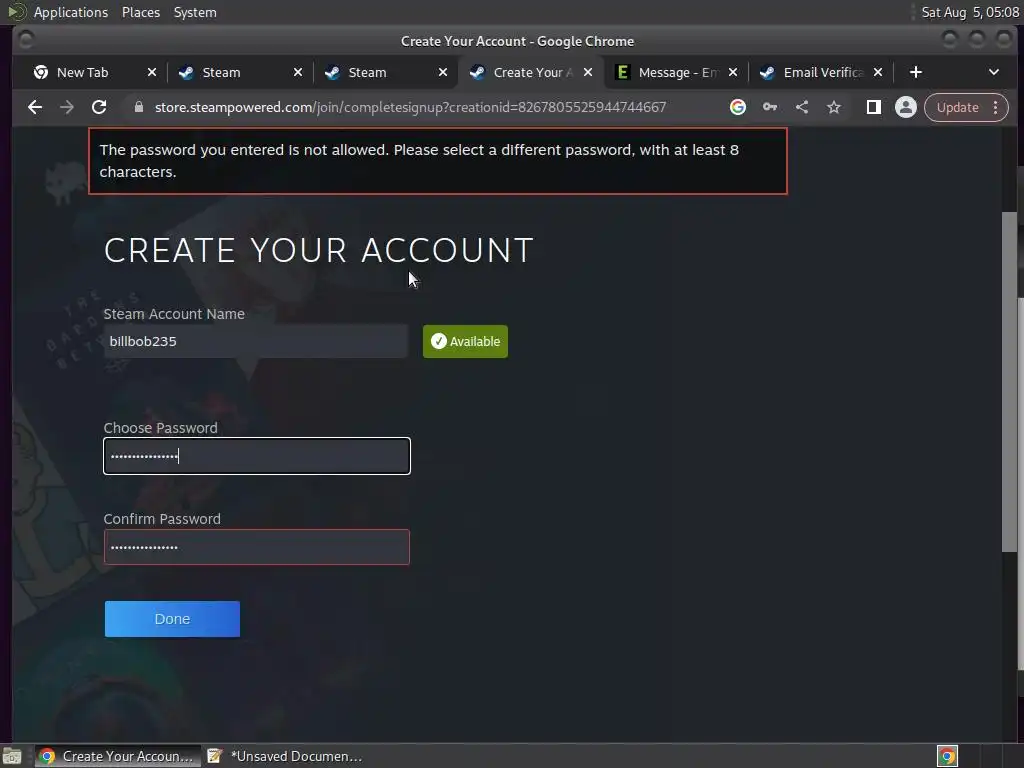This screenshot has height=768, width=1024.
Task: Open the System menu
Action: tap(195, 12)
